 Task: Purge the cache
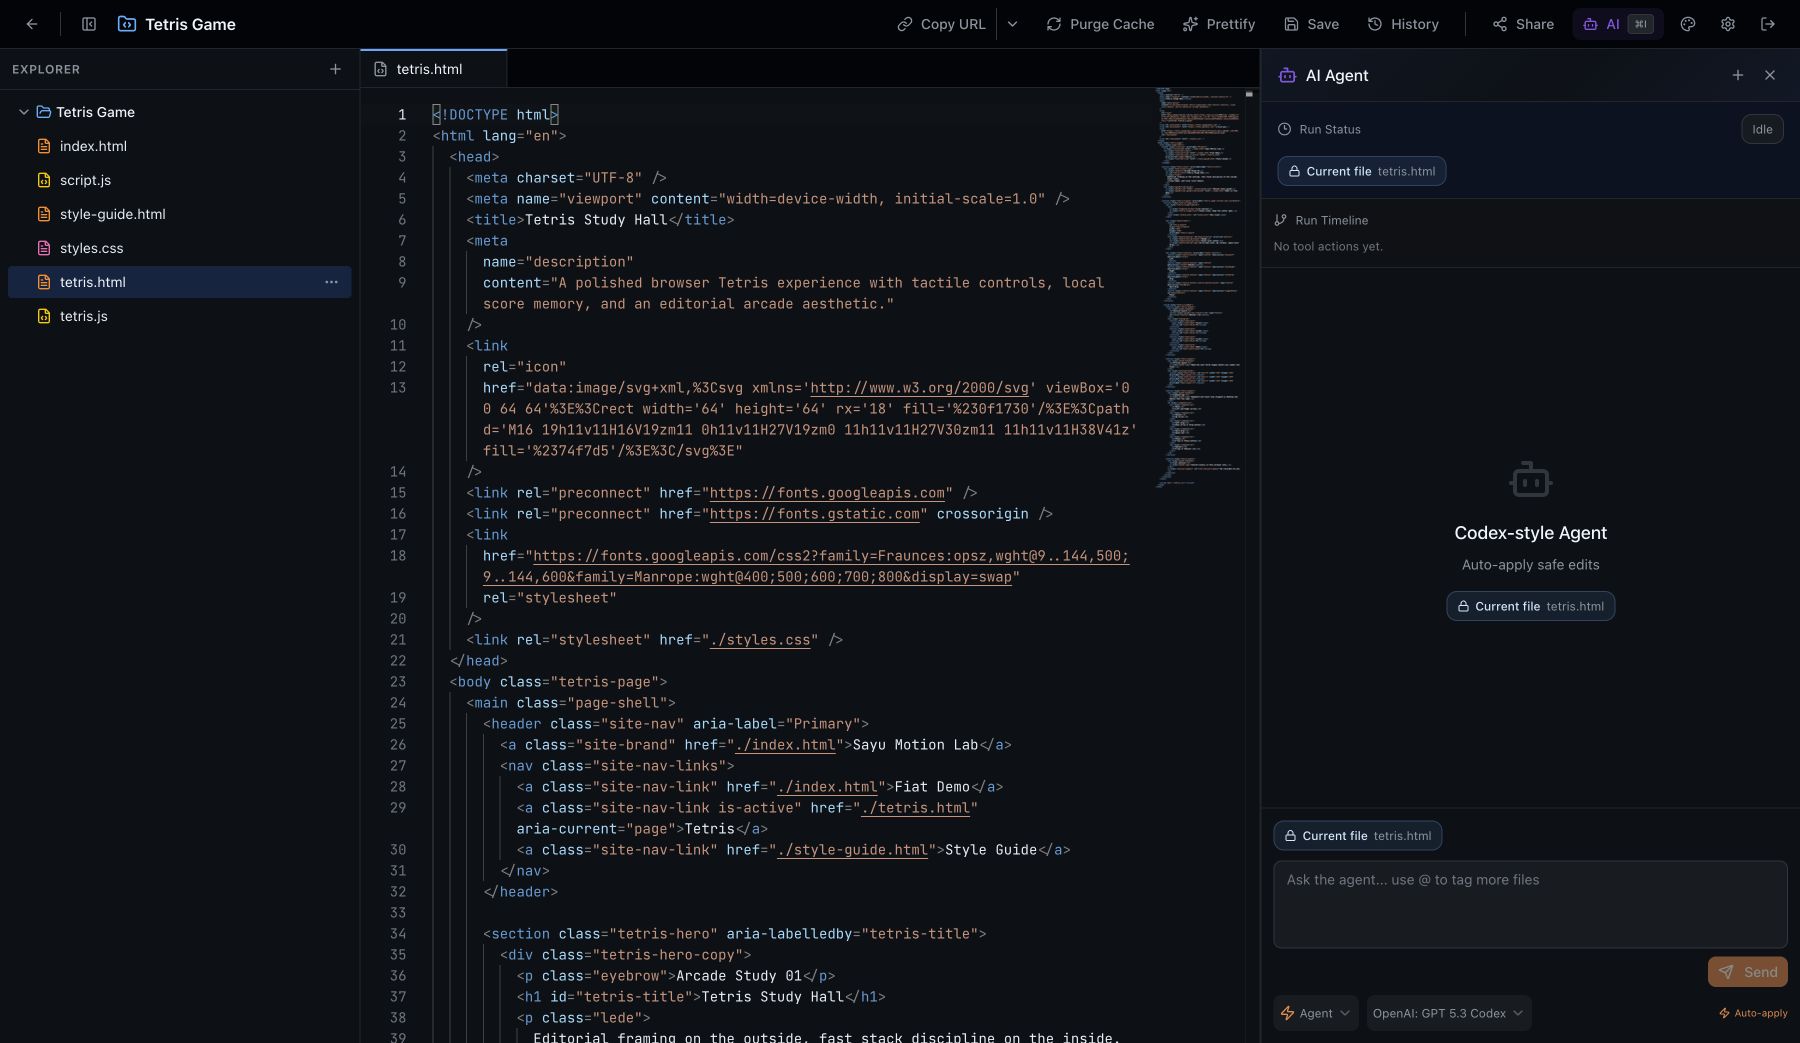(1100, 24)
